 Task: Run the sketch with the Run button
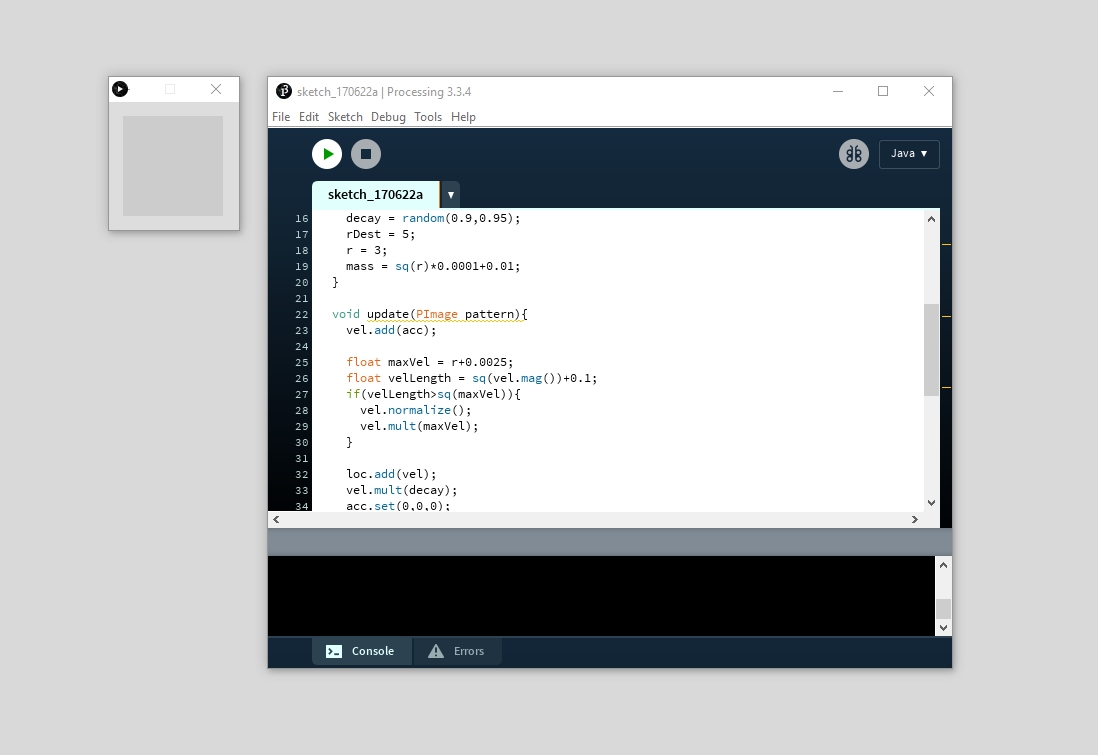coord(327,154)
